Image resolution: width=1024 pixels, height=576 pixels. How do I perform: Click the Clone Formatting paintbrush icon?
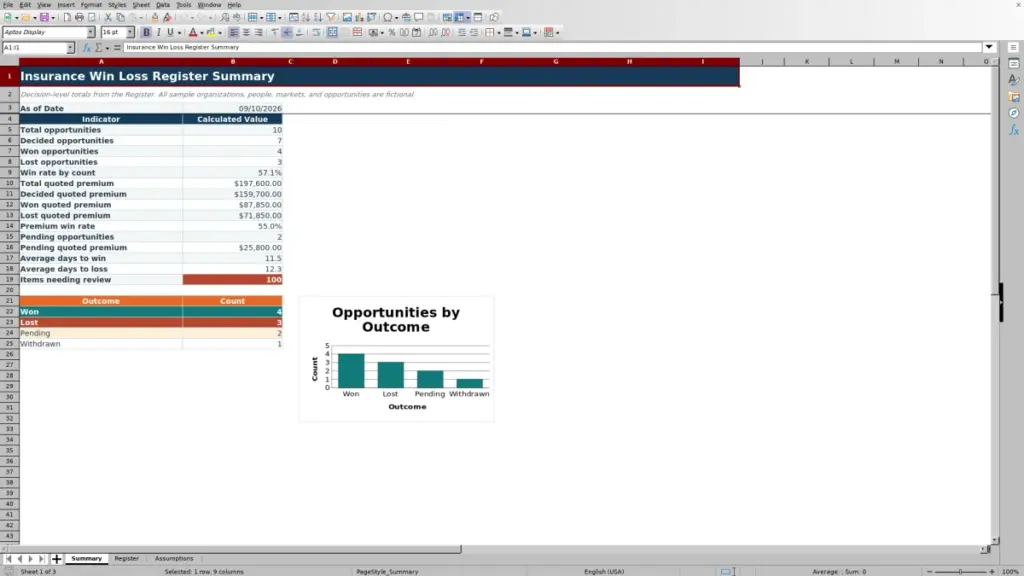(x=155, y=18)
